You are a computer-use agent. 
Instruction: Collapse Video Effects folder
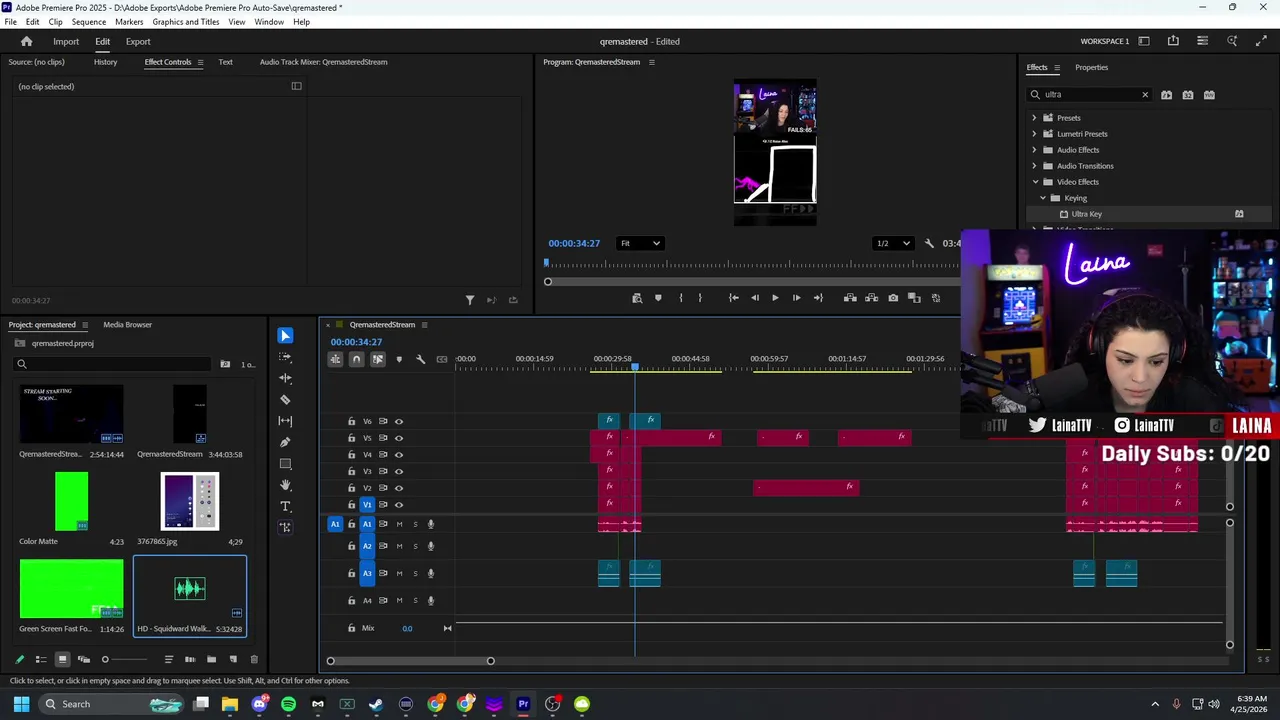click(x=1035, y=182)
